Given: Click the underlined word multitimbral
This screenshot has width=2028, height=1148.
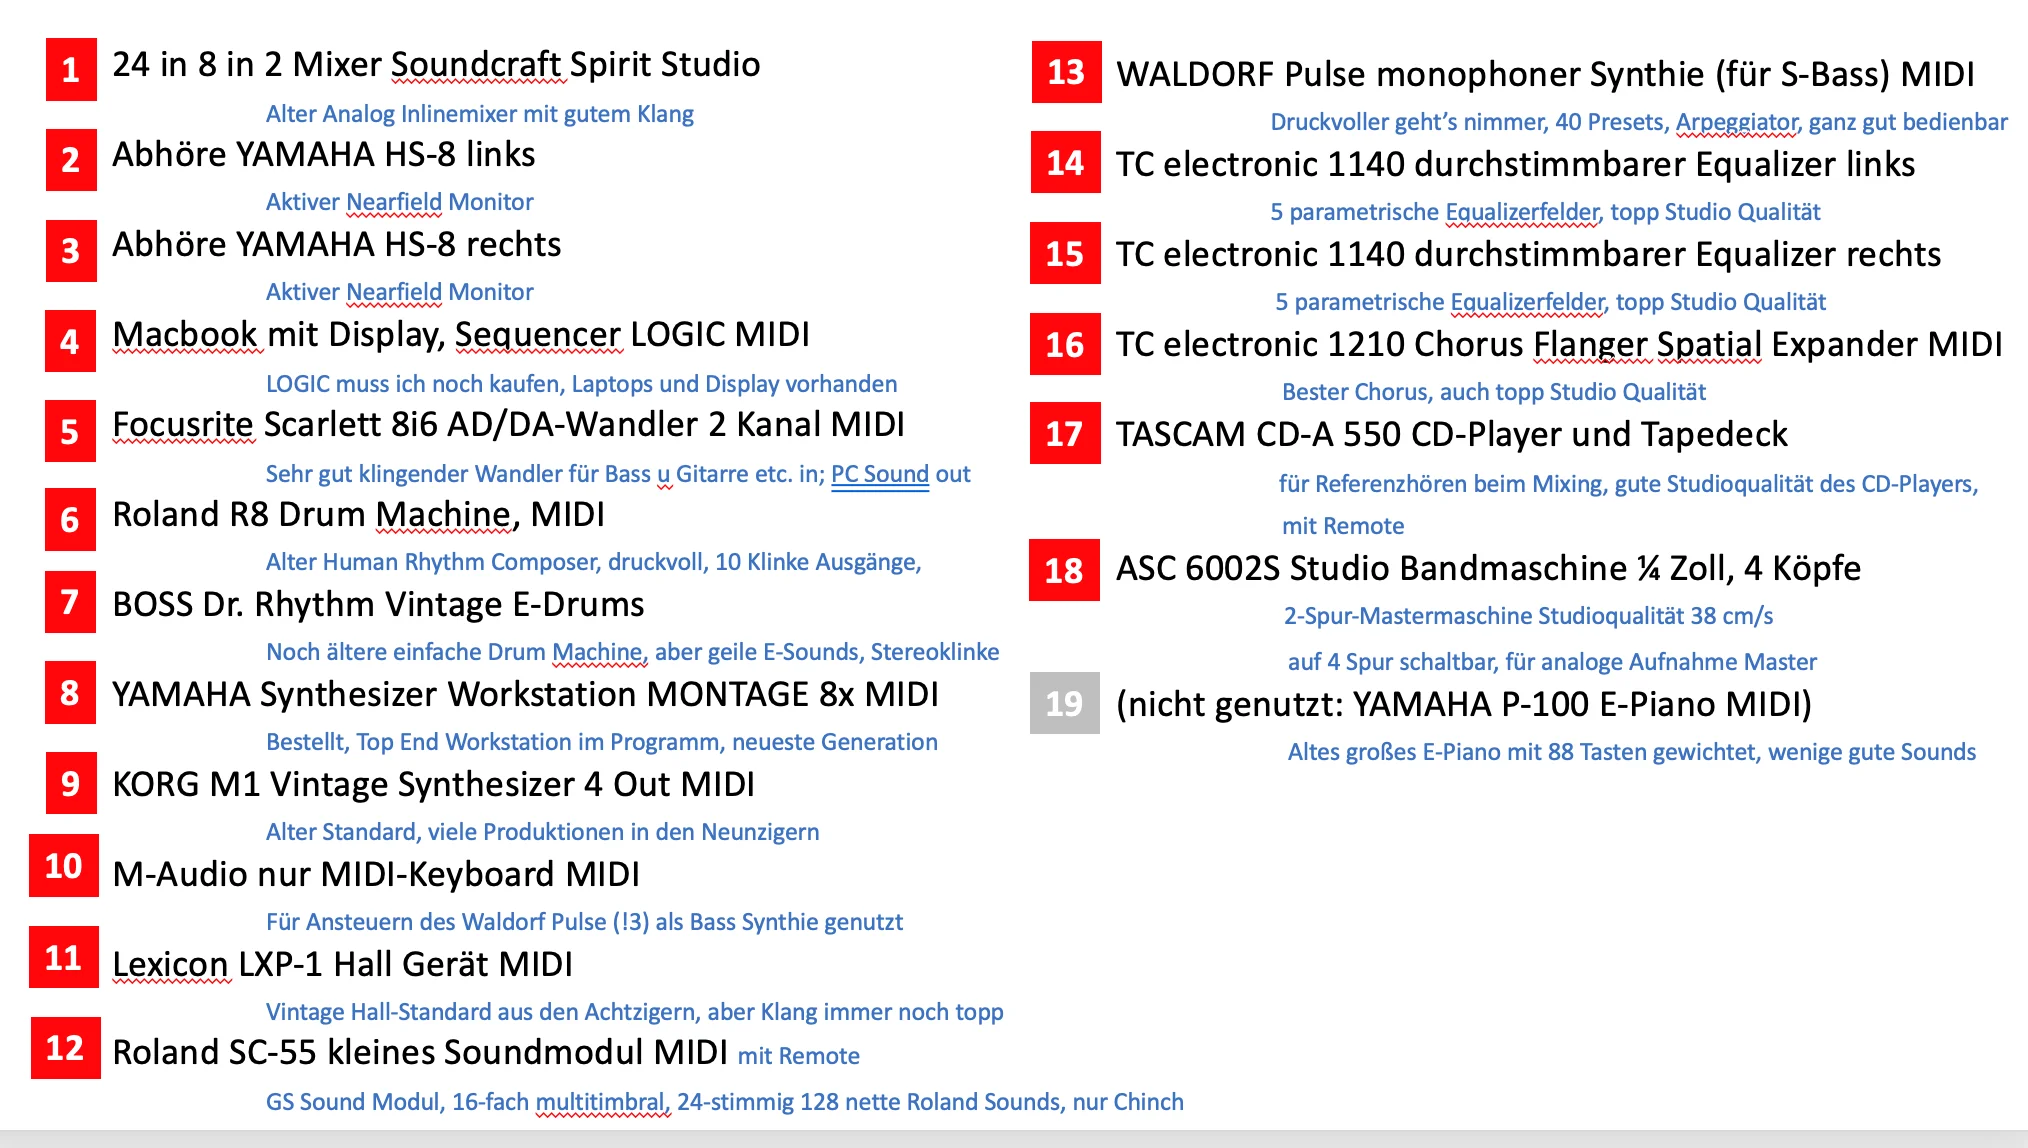Looking at the screenshot, I should [600, 1102].
